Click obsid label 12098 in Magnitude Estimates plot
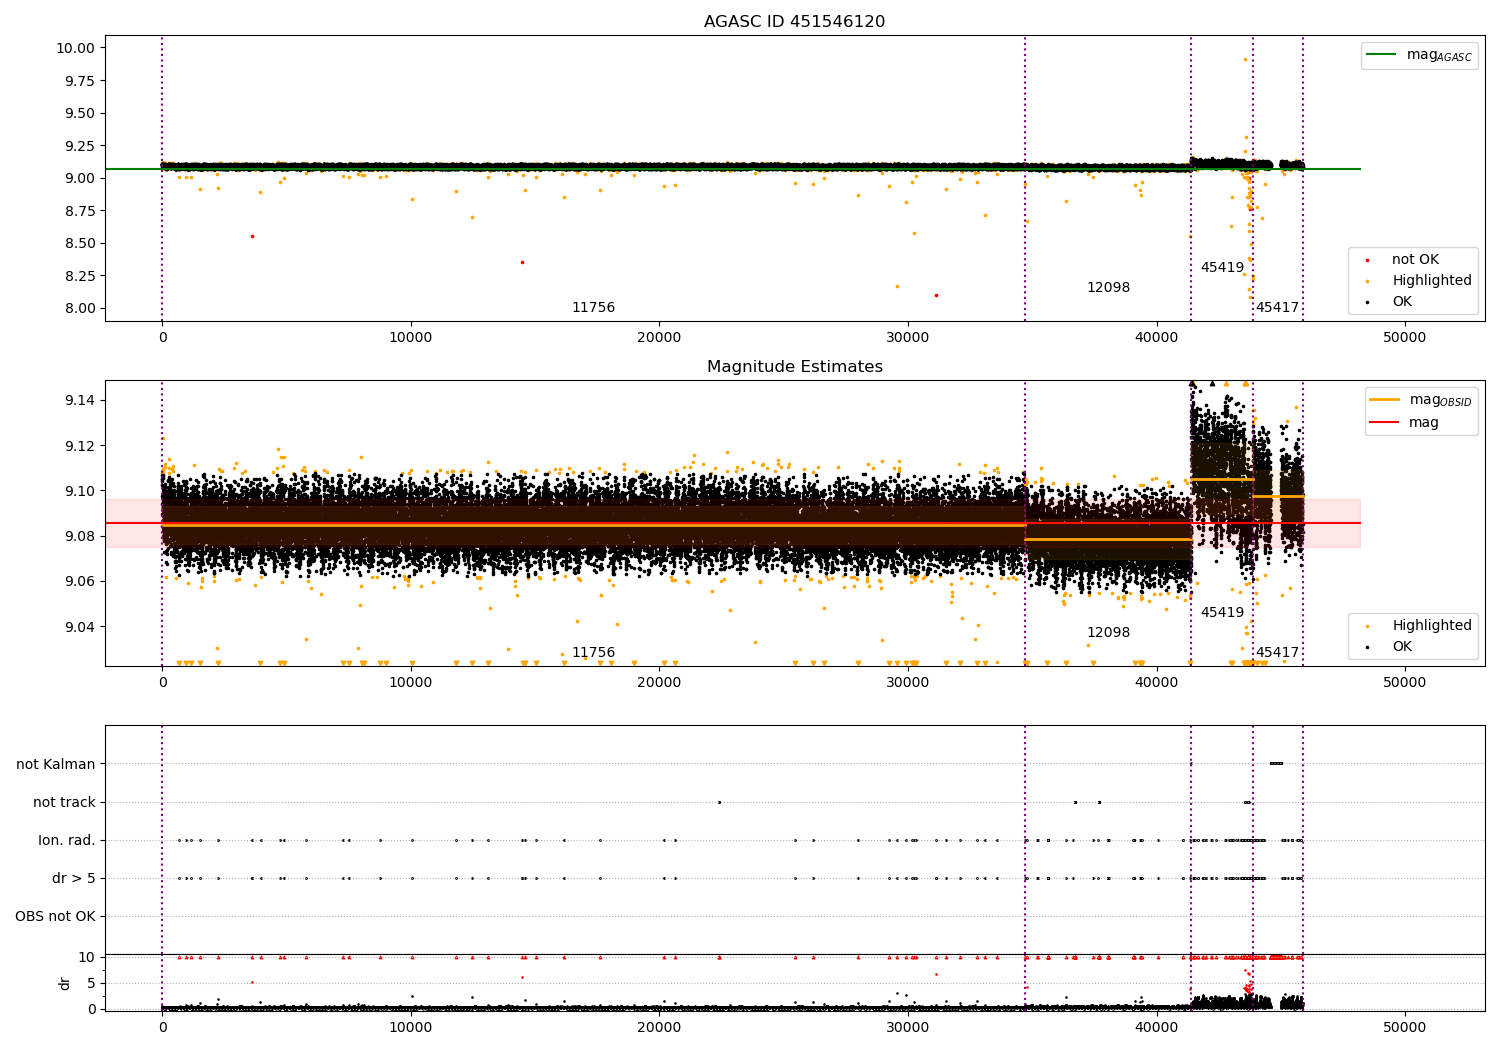1500x1050 pixels. (x=1108, y=633)
